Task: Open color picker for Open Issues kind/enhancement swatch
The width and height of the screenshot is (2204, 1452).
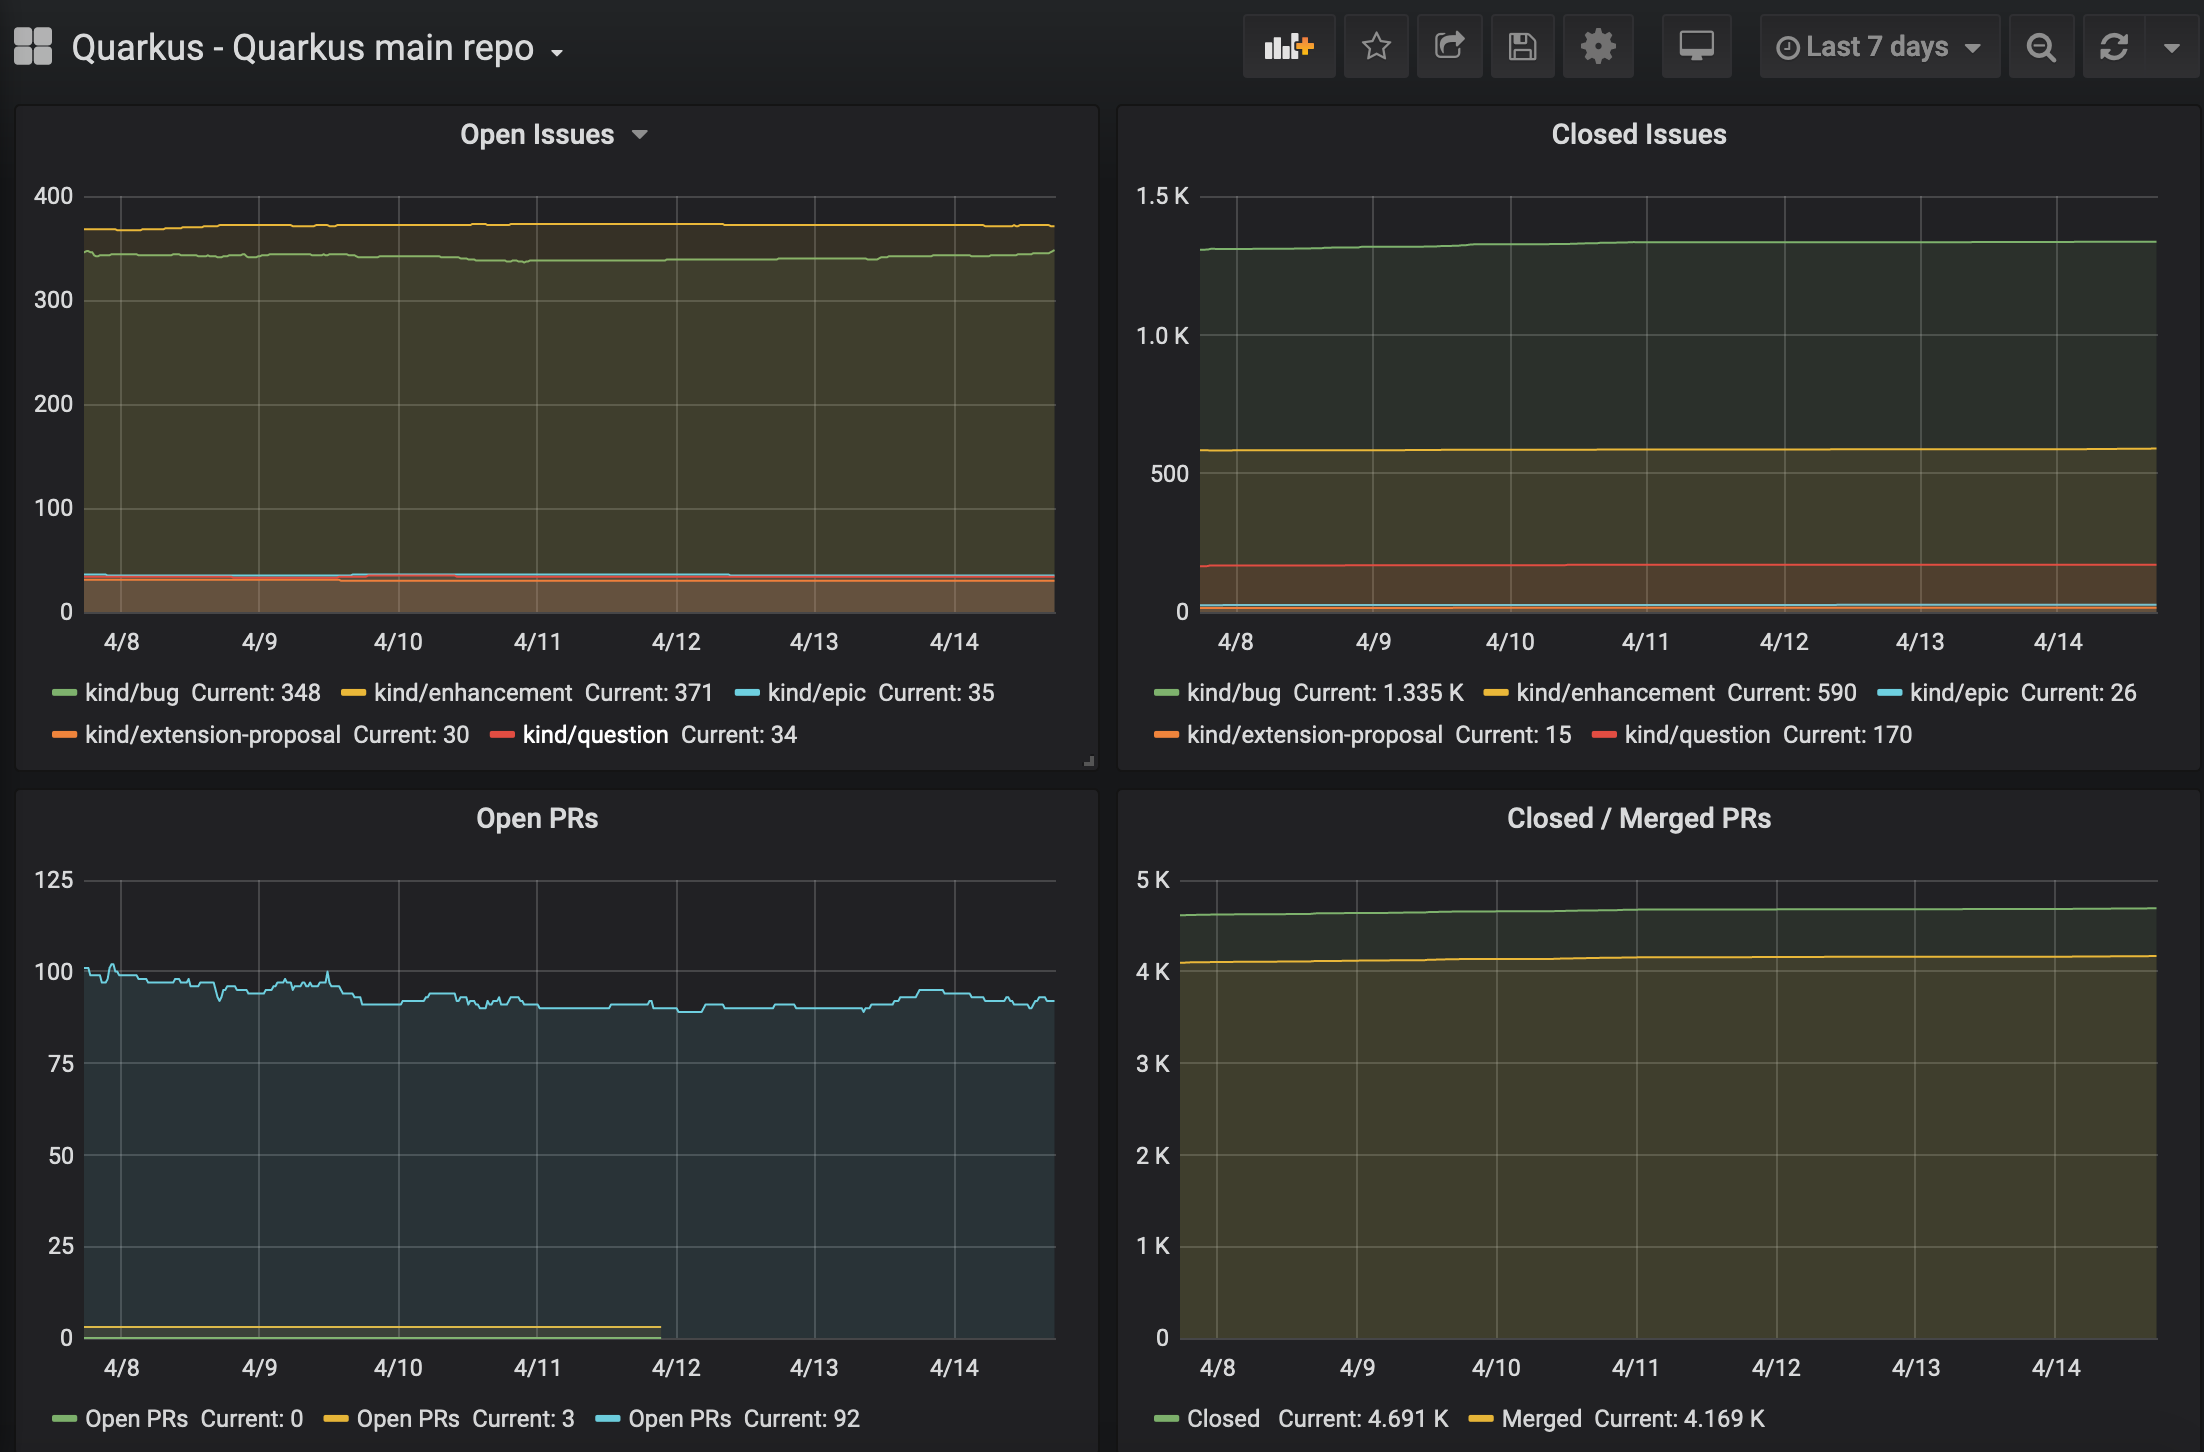Action: click(x=353, y=693)
